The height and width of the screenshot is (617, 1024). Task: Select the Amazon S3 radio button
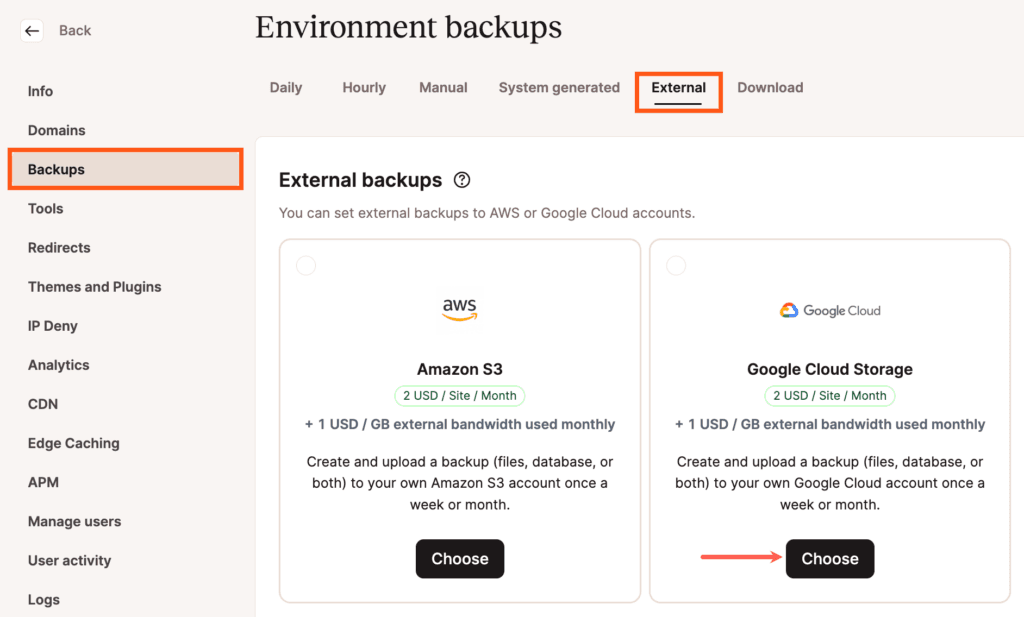point(306,265)
